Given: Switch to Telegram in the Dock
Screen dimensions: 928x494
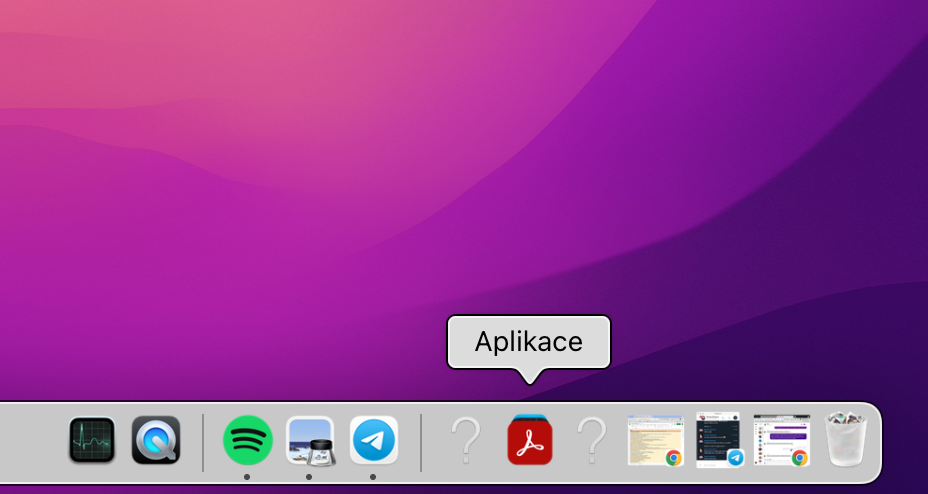Looking at the screenshot, I should (373, 441).
